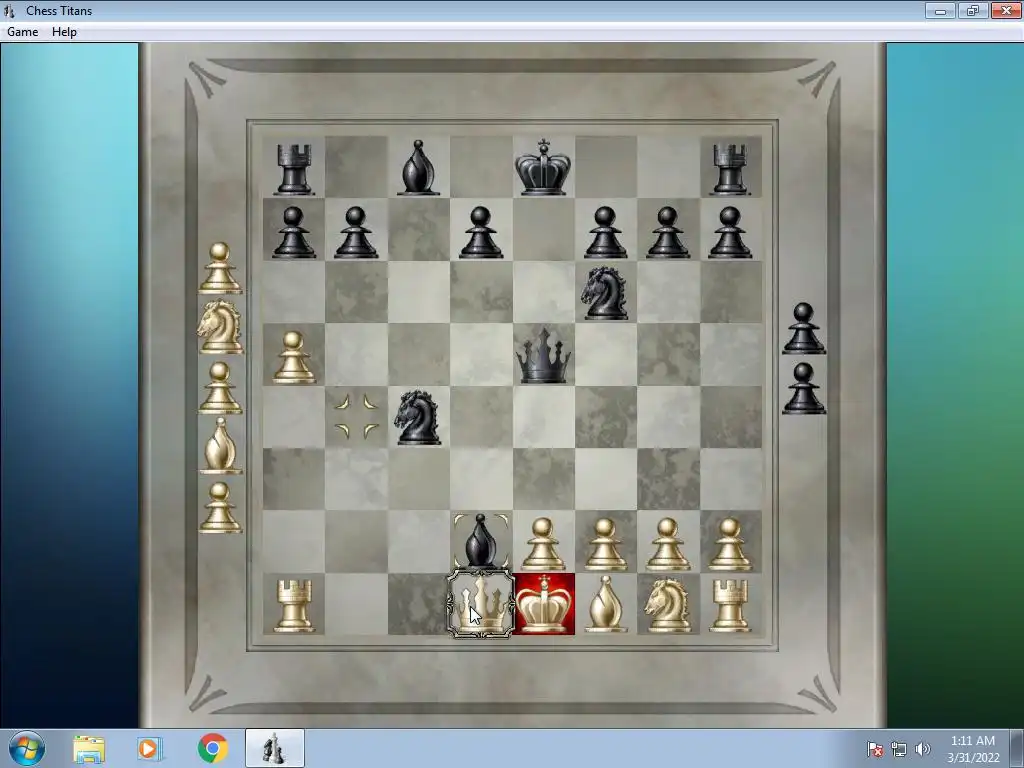
Task: Select the white rook on h1
Action: click(x=730, y=605)
